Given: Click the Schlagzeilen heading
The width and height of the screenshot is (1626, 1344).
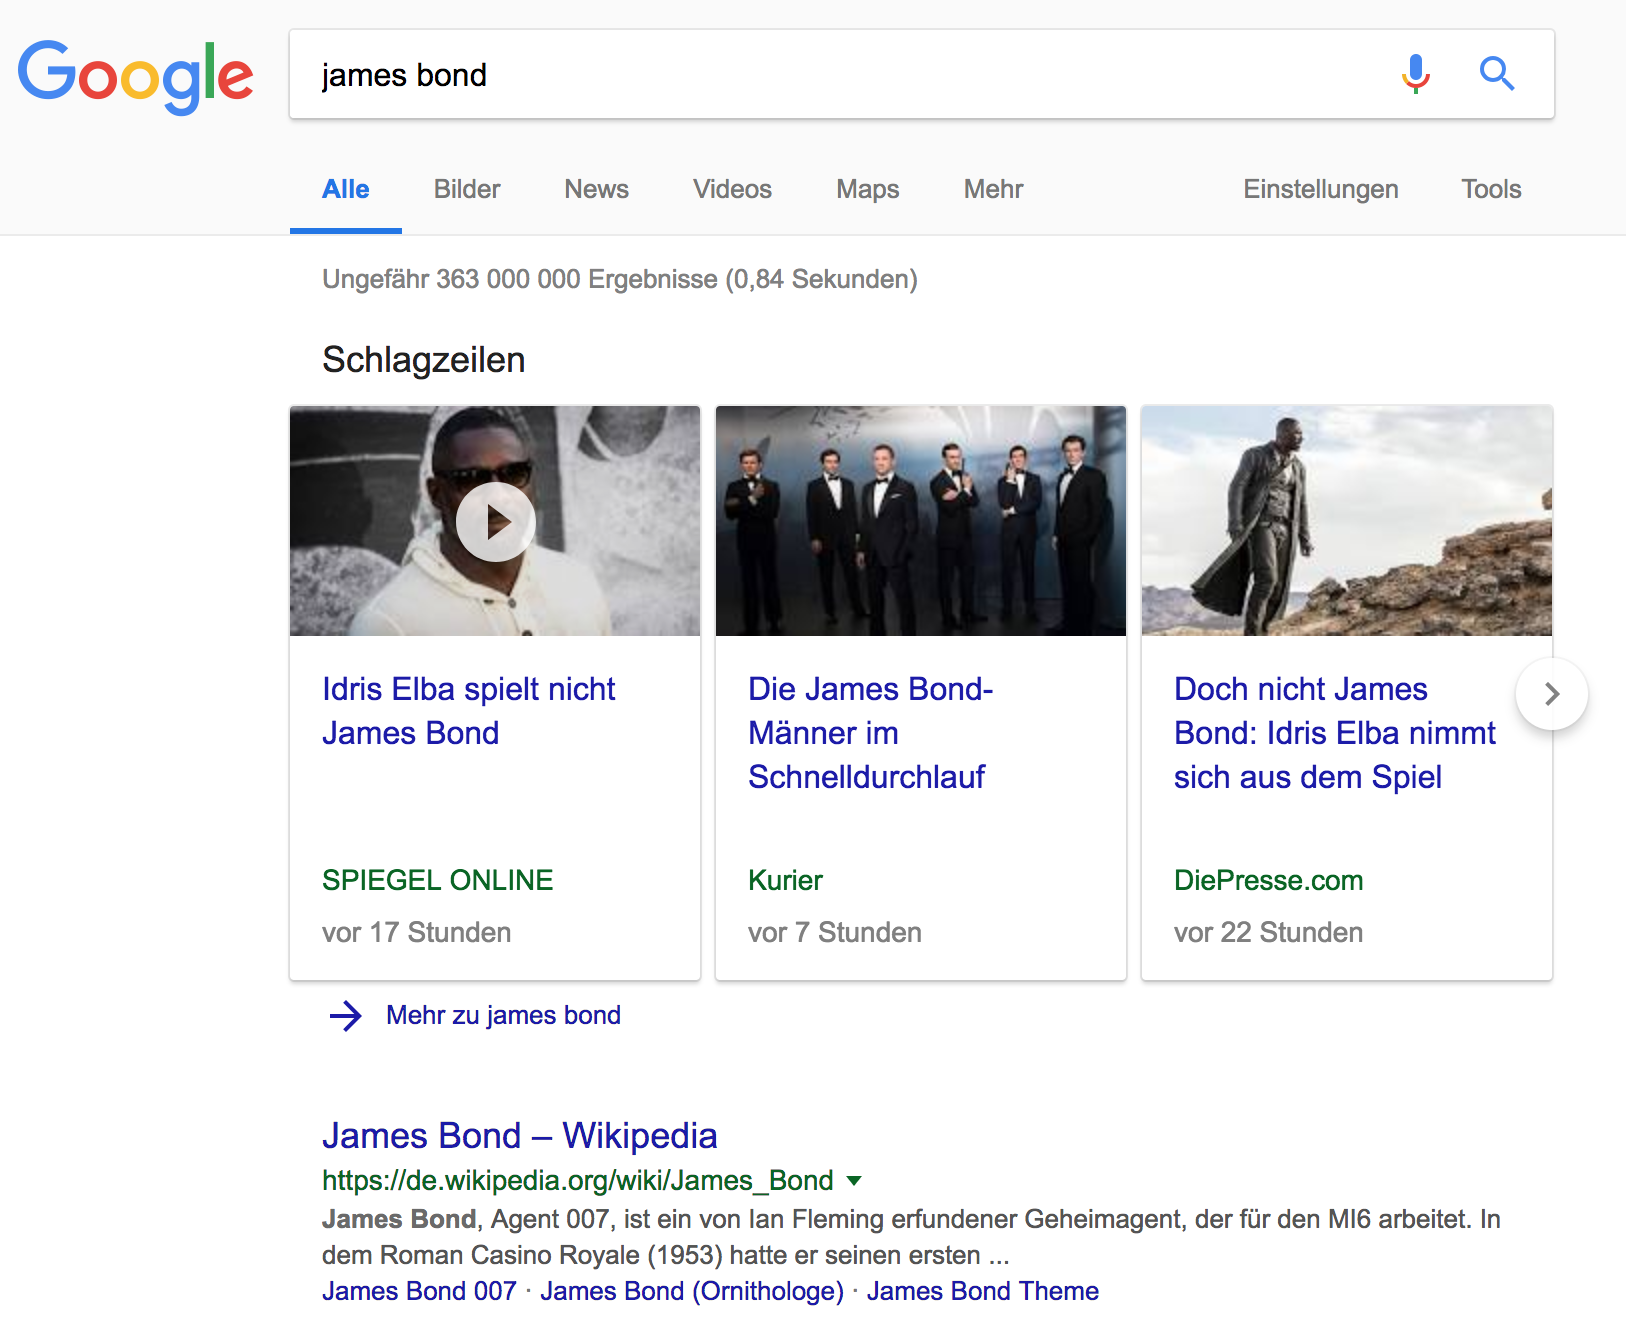Looking at the screenshot, I should click(x=424, y=360).
